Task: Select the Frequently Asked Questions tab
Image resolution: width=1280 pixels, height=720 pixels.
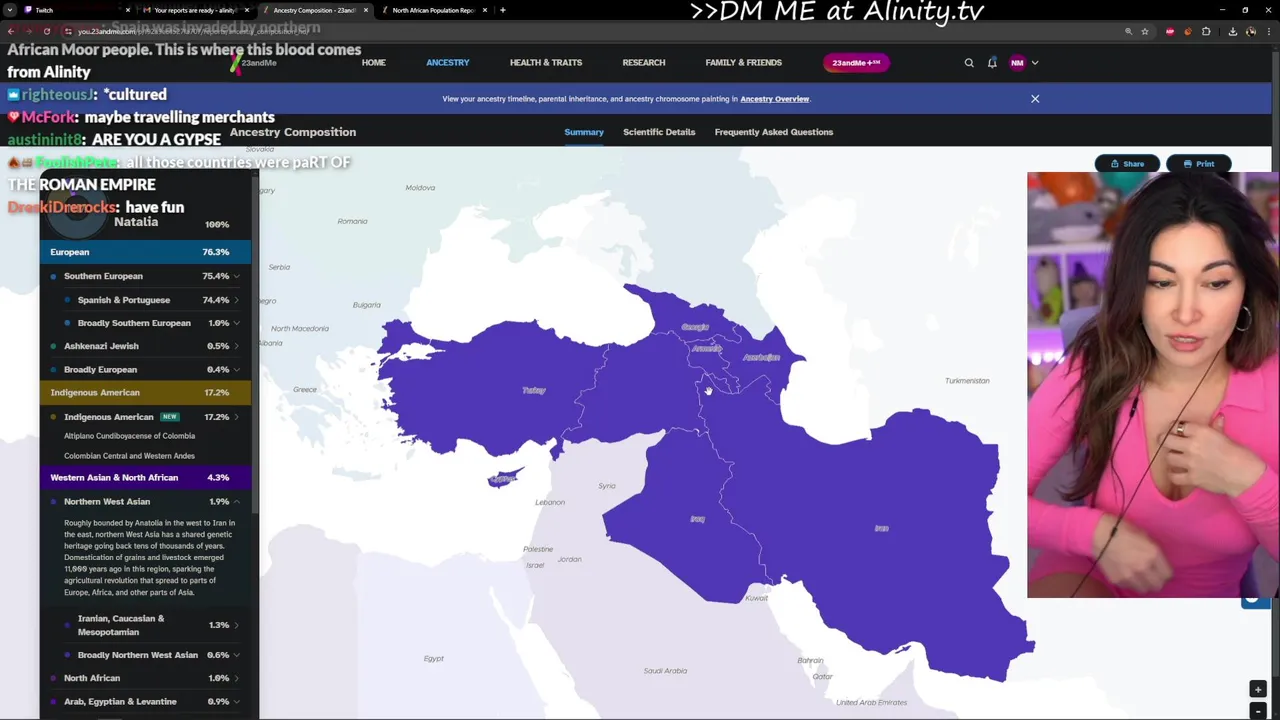Action: (x=774, y=132)
